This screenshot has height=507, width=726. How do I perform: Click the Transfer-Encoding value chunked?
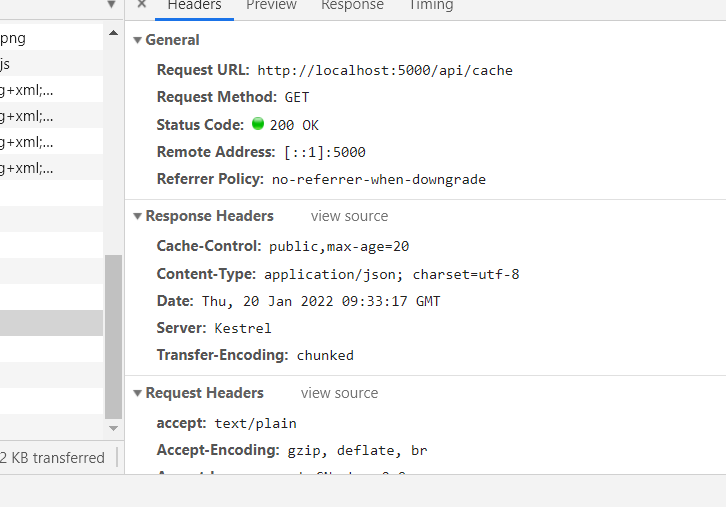coord(325,355)
